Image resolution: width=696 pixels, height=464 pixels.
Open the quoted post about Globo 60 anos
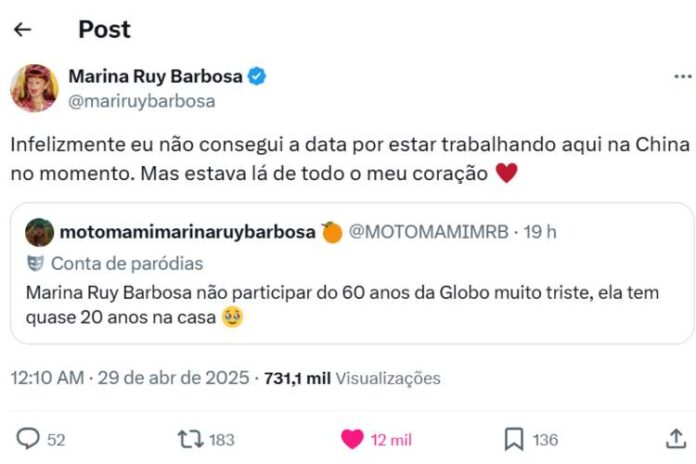click(x=350, y=306)
